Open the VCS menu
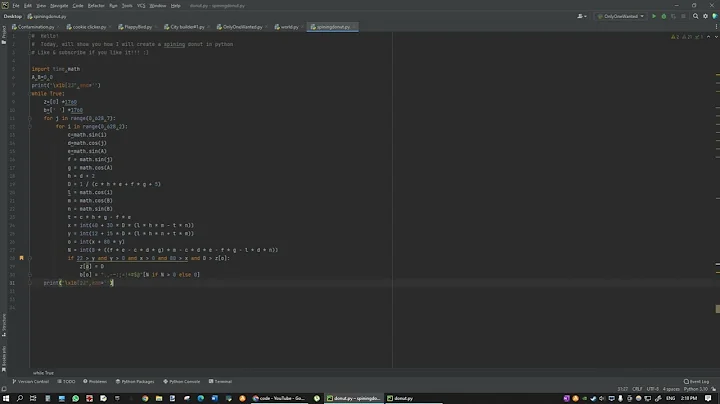The height and width of the screenshot is (404, 720). click(141, 6)
